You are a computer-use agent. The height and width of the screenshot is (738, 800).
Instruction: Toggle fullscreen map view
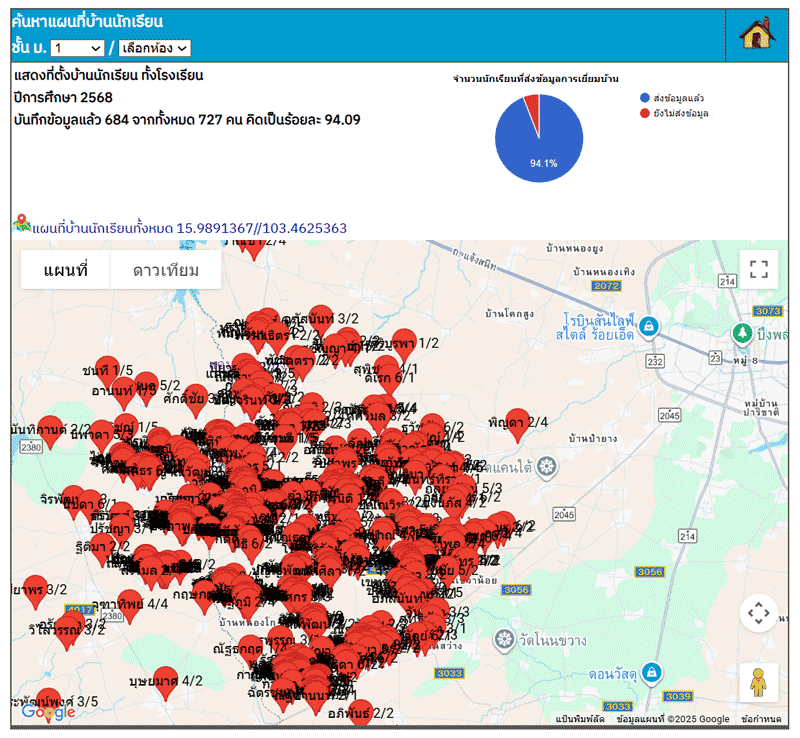(x=758, y=269)
